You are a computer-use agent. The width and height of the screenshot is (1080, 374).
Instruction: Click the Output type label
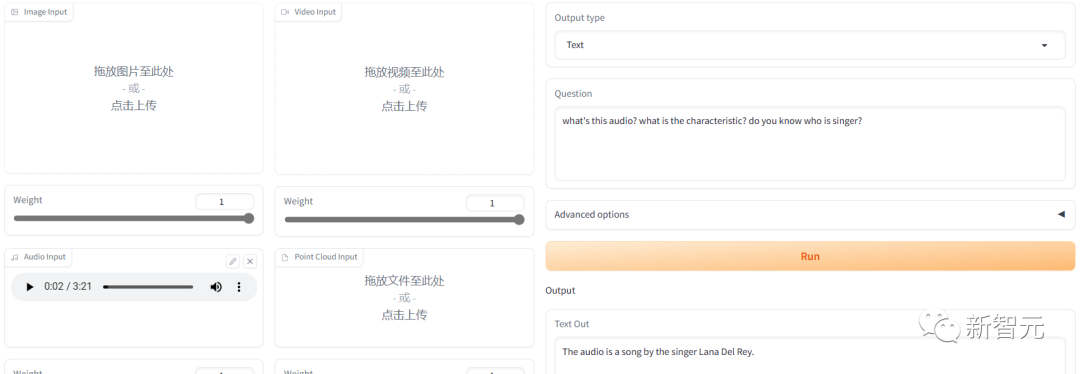click(x=579, y=18)
